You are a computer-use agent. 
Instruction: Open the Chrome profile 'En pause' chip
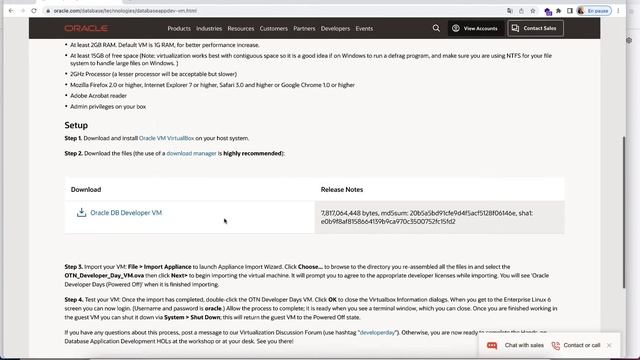point(594,11)
